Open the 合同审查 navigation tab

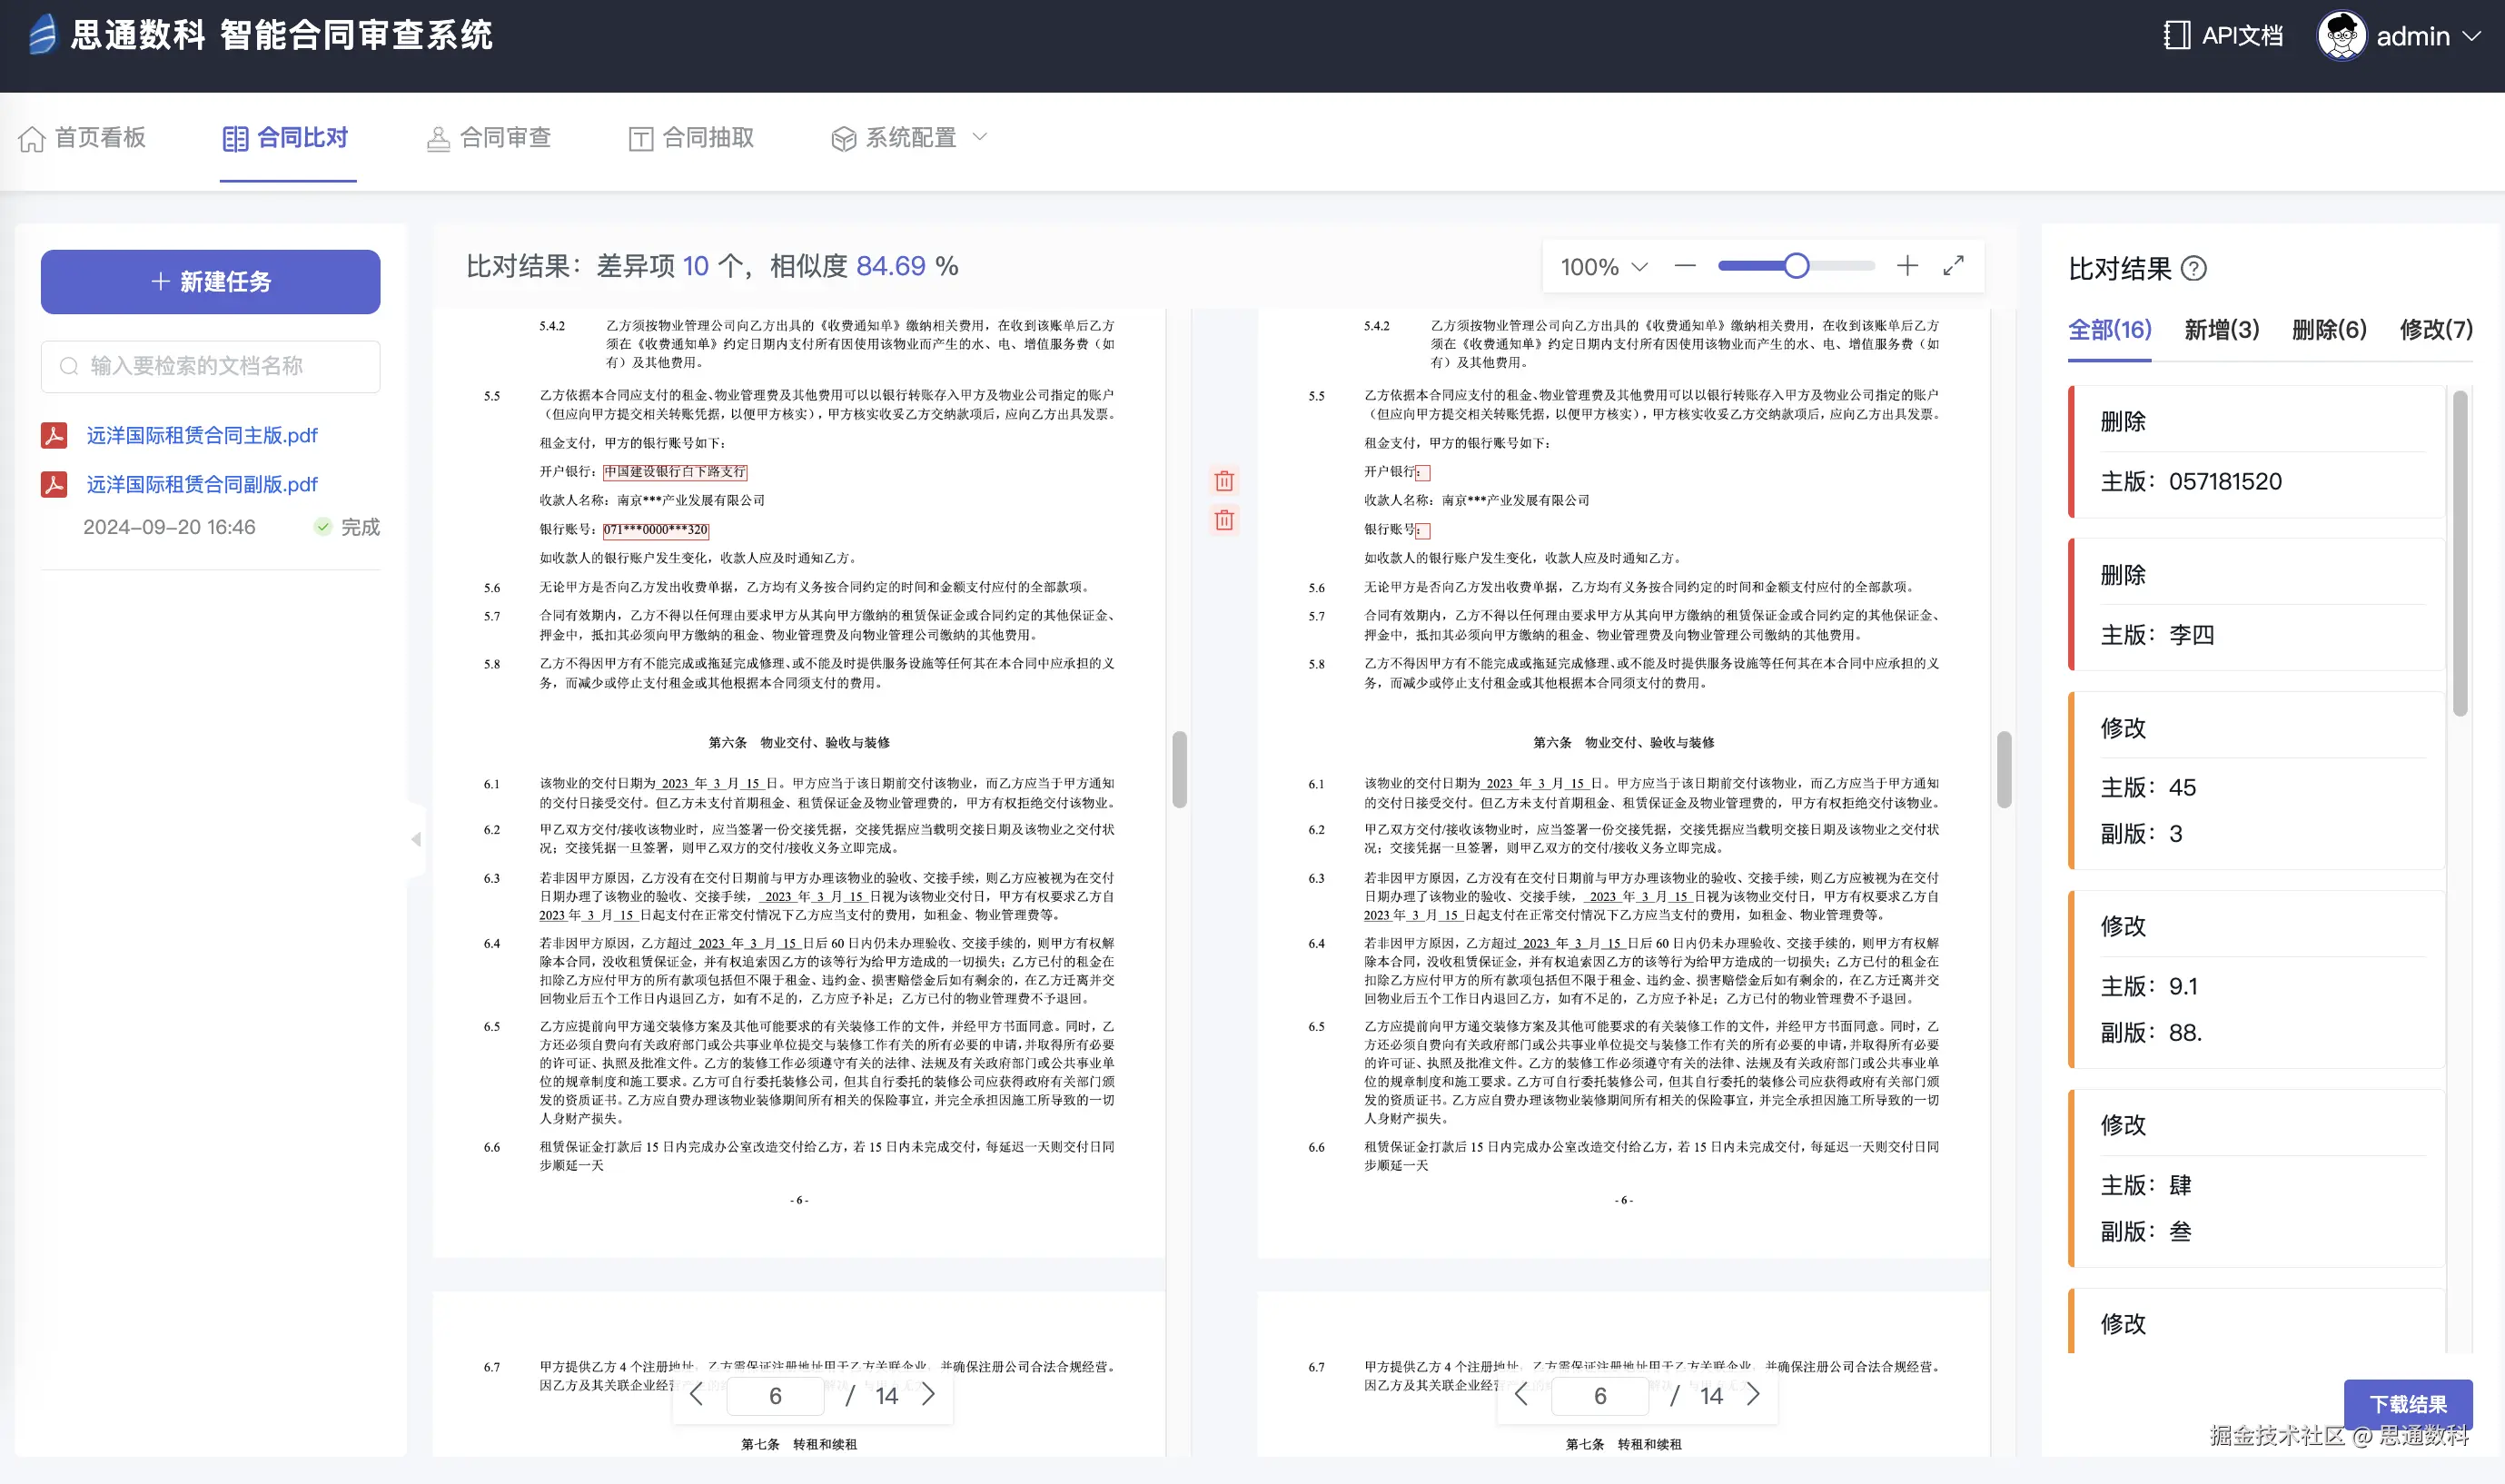[x=488, y=138]
